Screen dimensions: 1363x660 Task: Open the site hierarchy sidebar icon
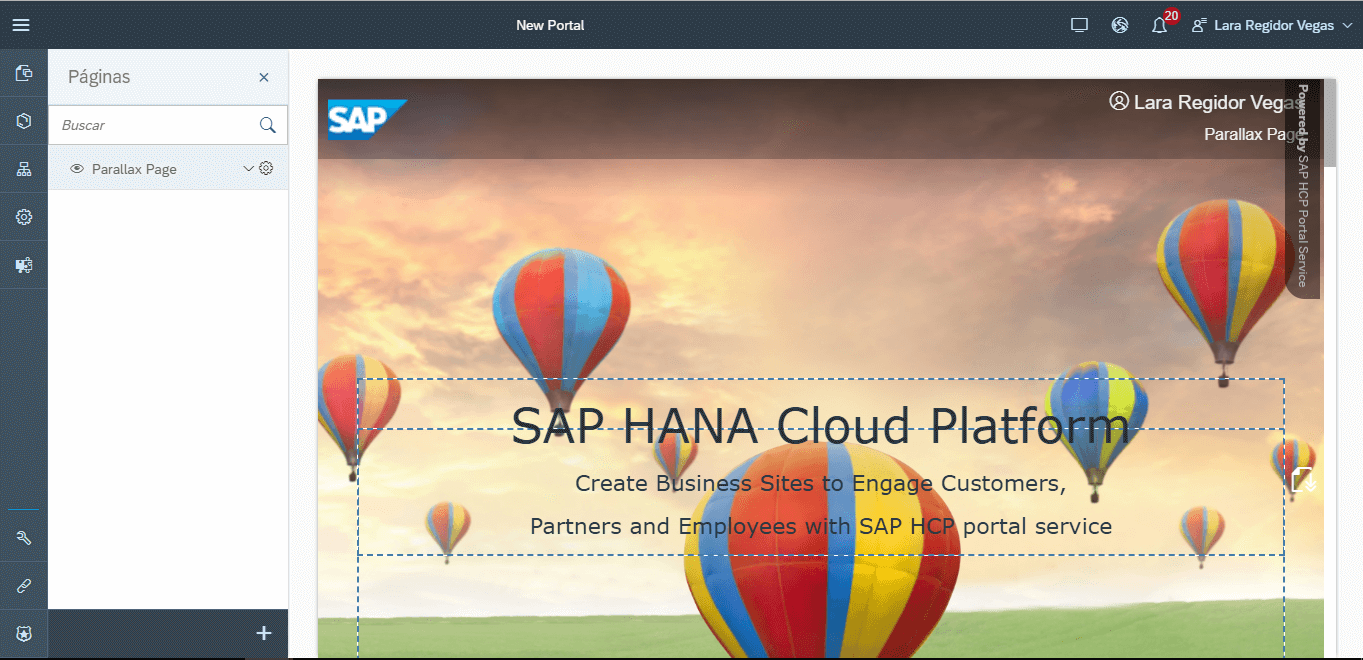24,169
